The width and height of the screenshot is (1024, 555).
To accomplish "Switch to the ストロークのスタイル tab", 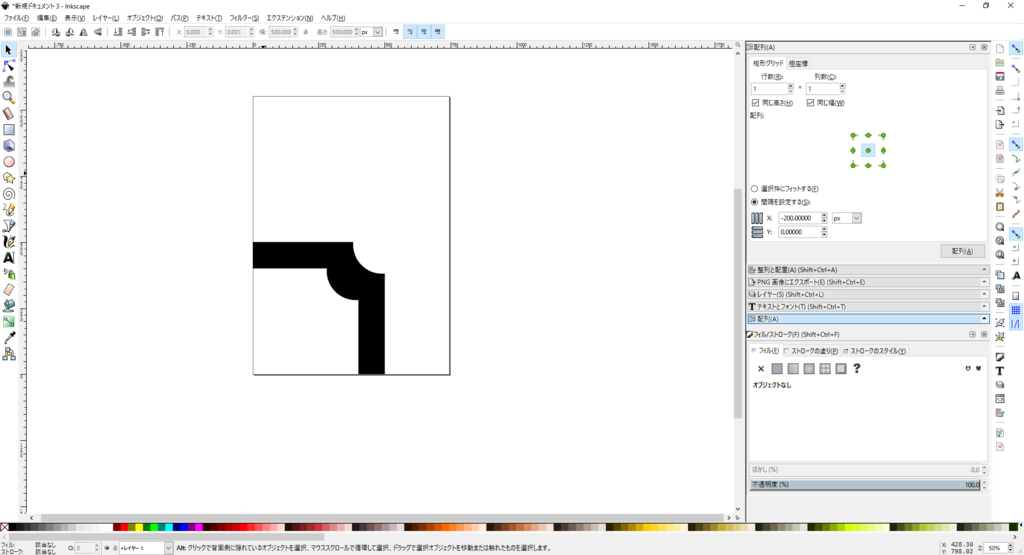I will coord(874,351).
